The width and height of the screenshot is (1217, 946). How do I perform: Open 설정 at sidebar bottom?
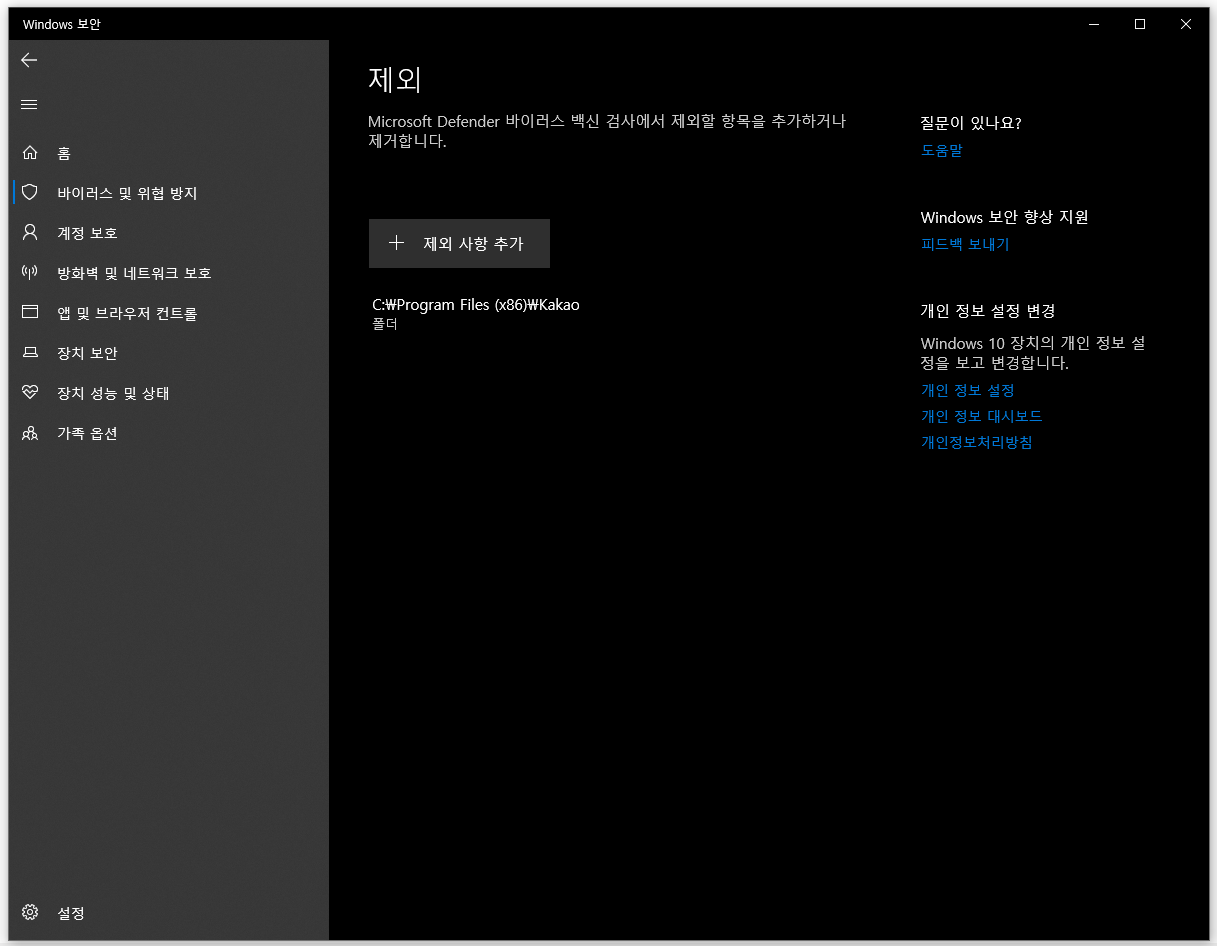(x=71, y=913)
